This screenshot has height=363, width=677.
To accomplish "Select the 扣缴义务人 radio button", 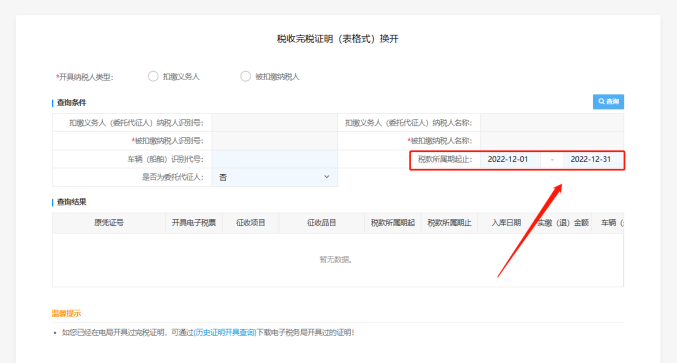I will click(x=153, y=76).
